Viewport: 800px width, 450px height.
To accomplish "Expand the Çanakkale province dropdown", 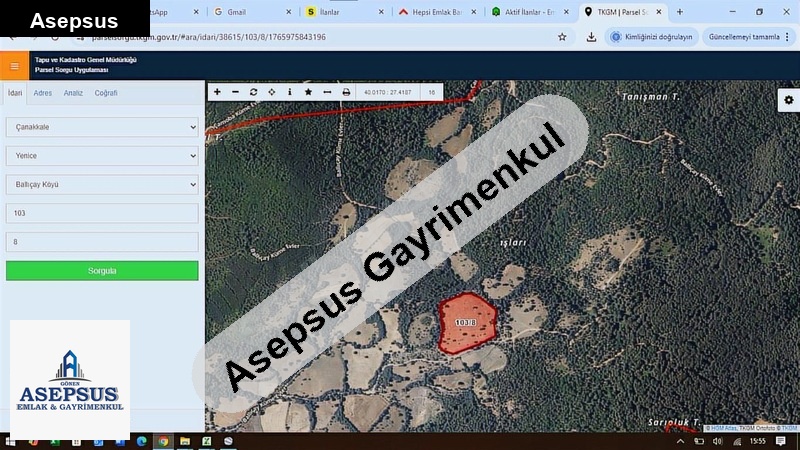I will (x=102, y=127).
